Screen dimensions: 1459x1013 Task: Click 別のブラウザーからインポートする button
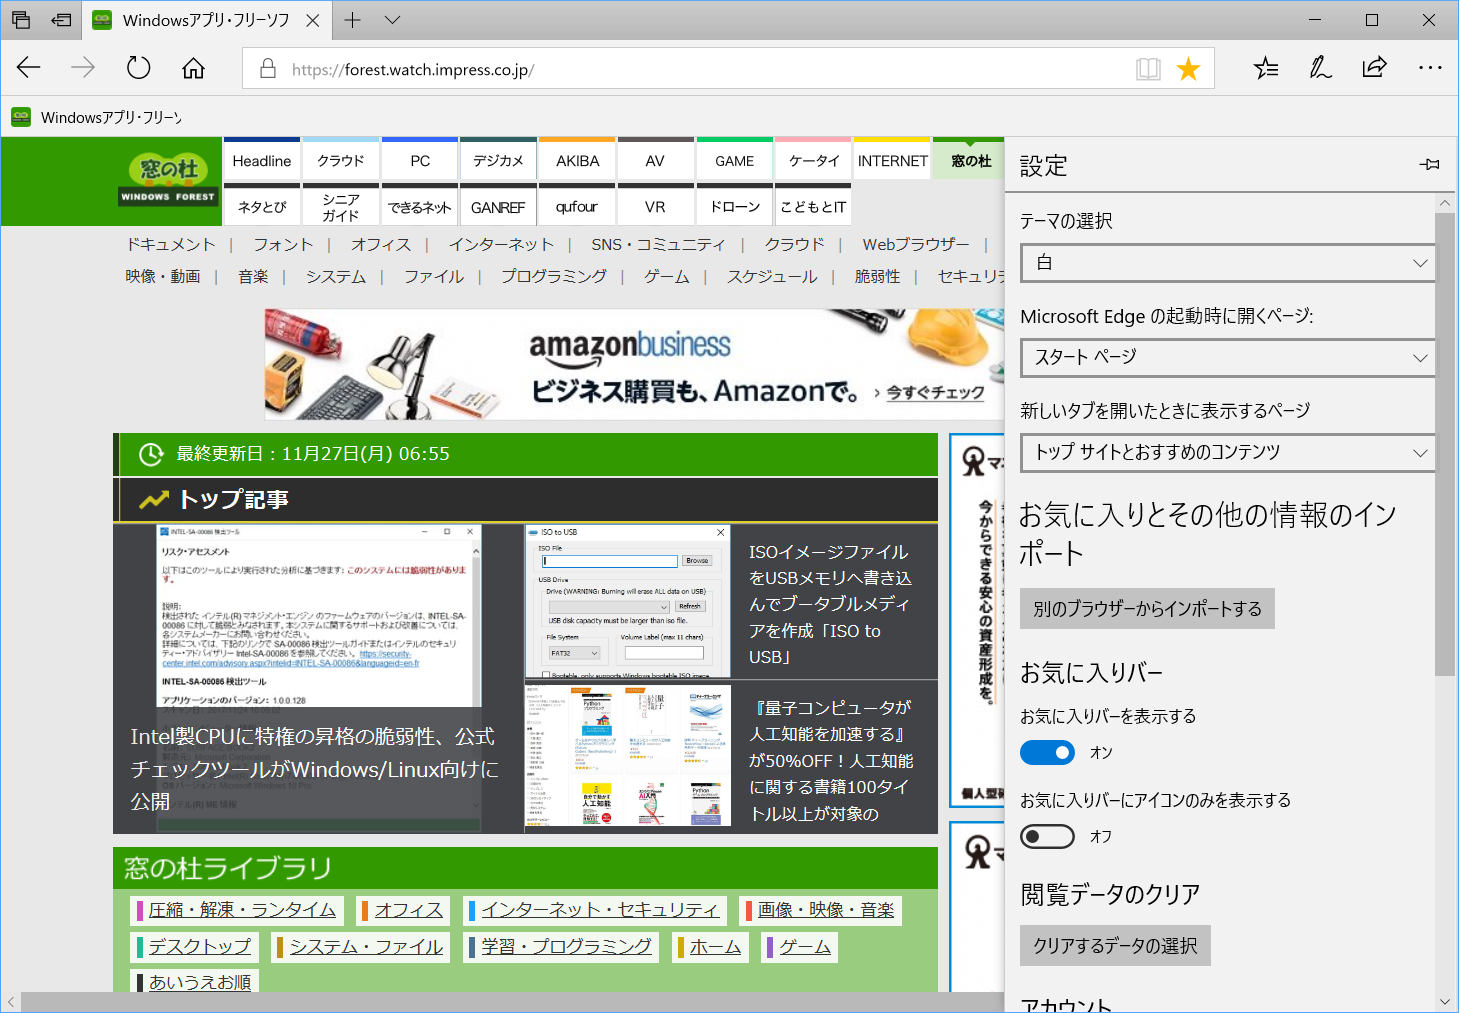[x=1146, y=608]
